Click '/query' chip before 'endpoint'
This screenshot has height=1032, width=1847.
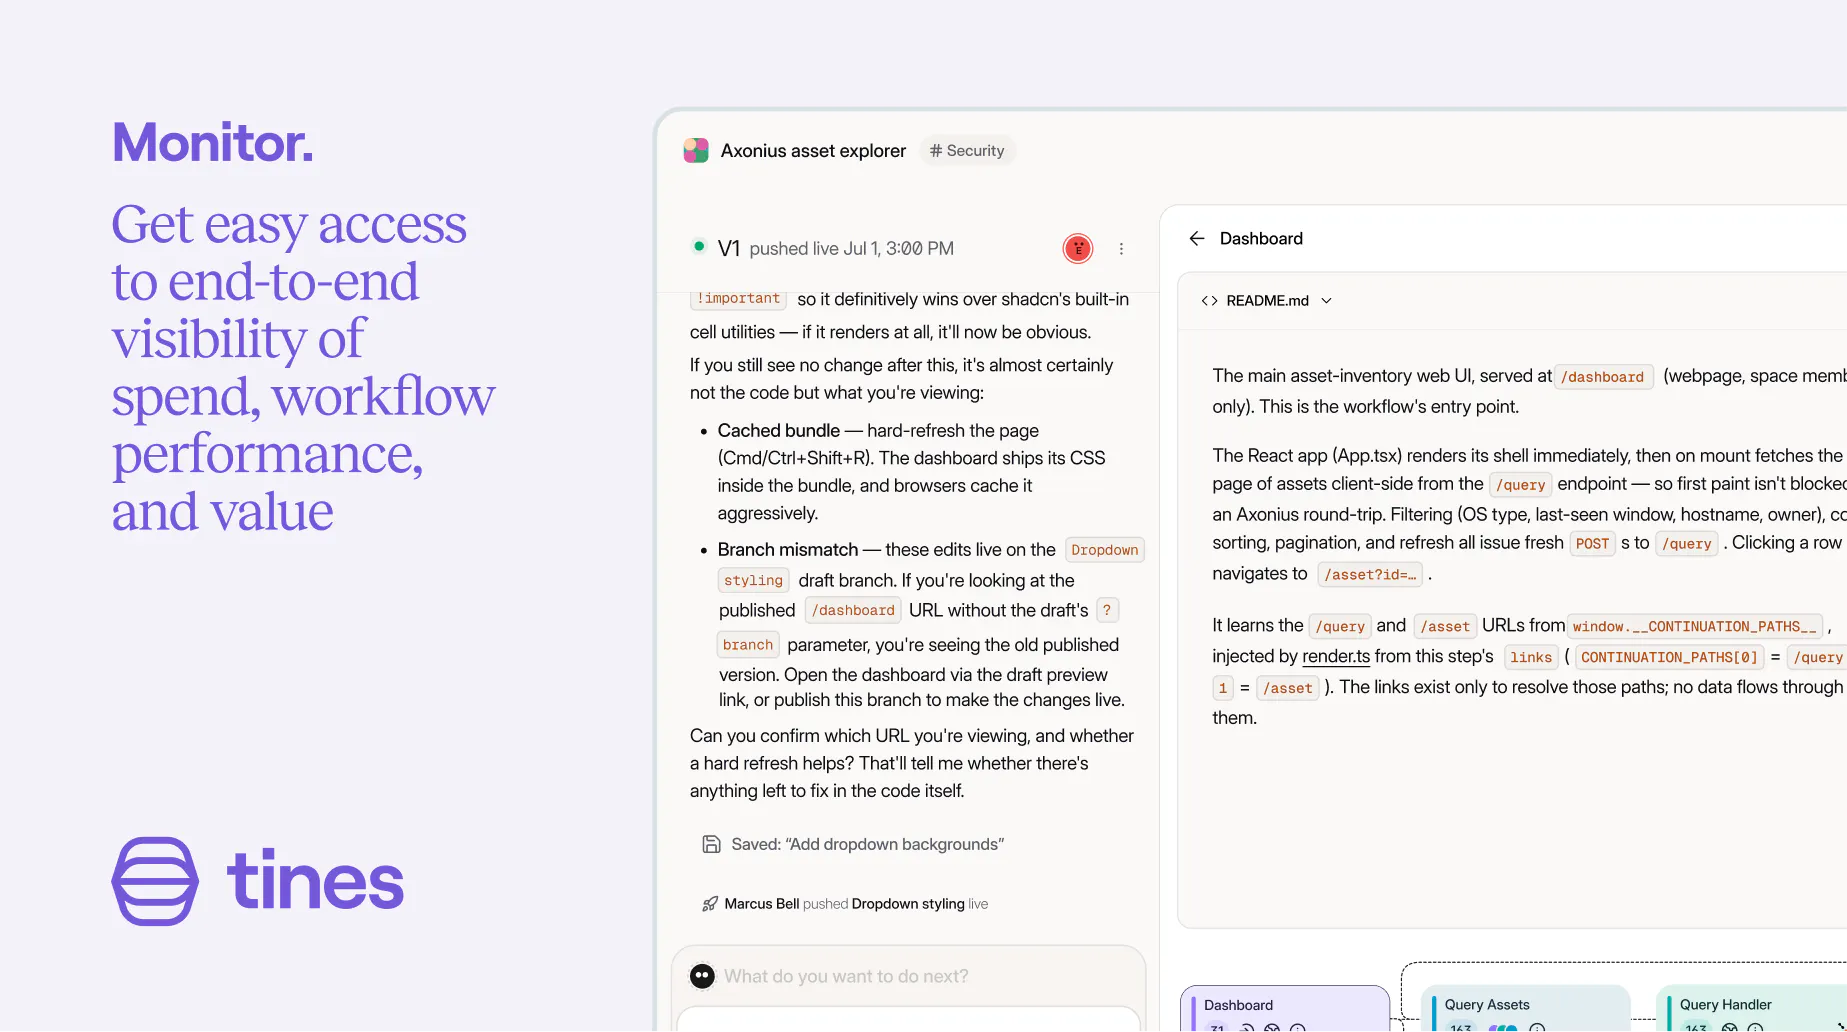pos(1520,485)
